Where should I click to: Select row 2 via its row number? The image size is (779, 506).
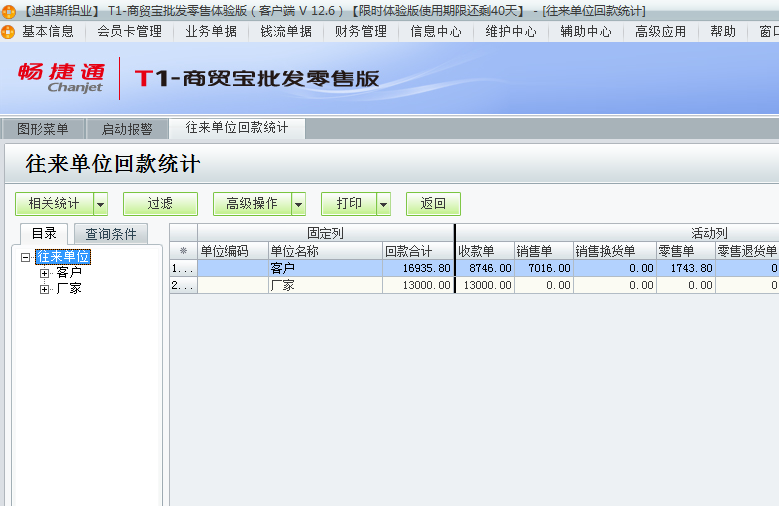coord(183,285)
